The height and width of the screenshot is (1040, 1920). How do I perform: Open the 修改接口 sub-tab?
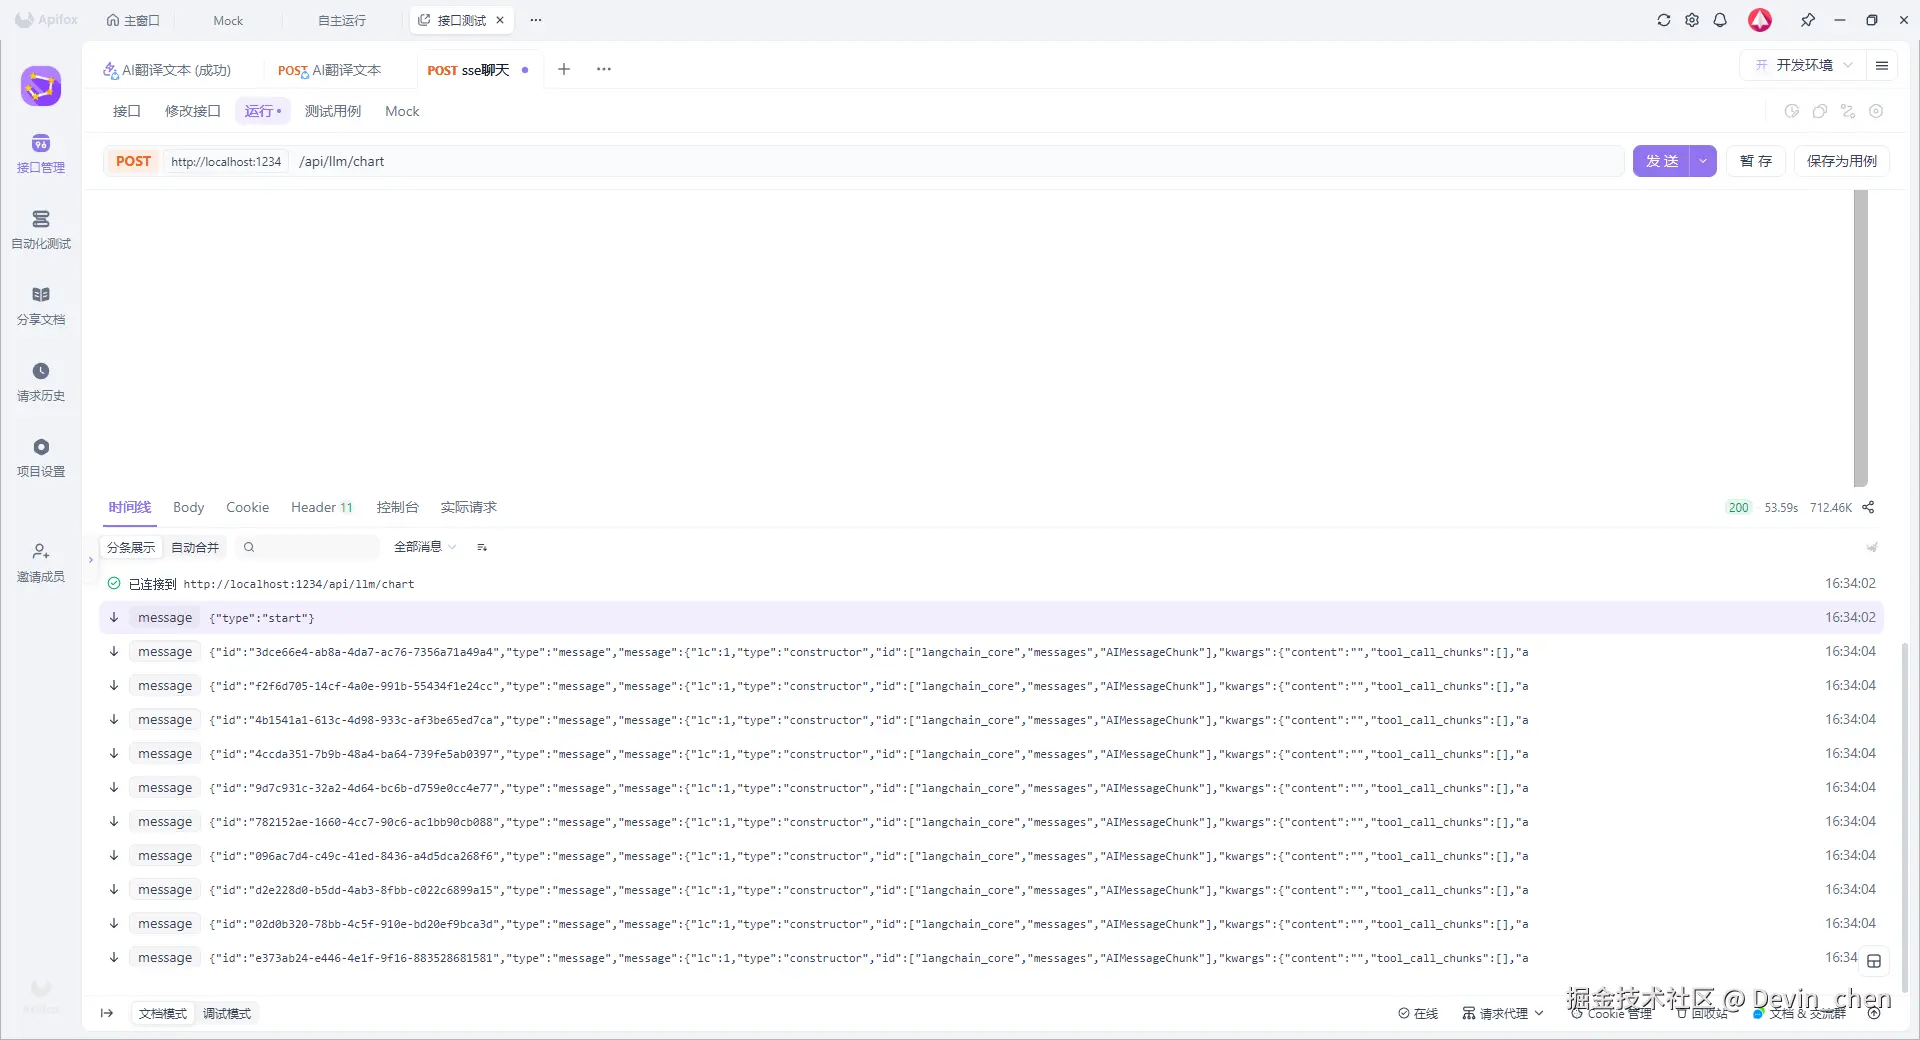tap(192, 111)
